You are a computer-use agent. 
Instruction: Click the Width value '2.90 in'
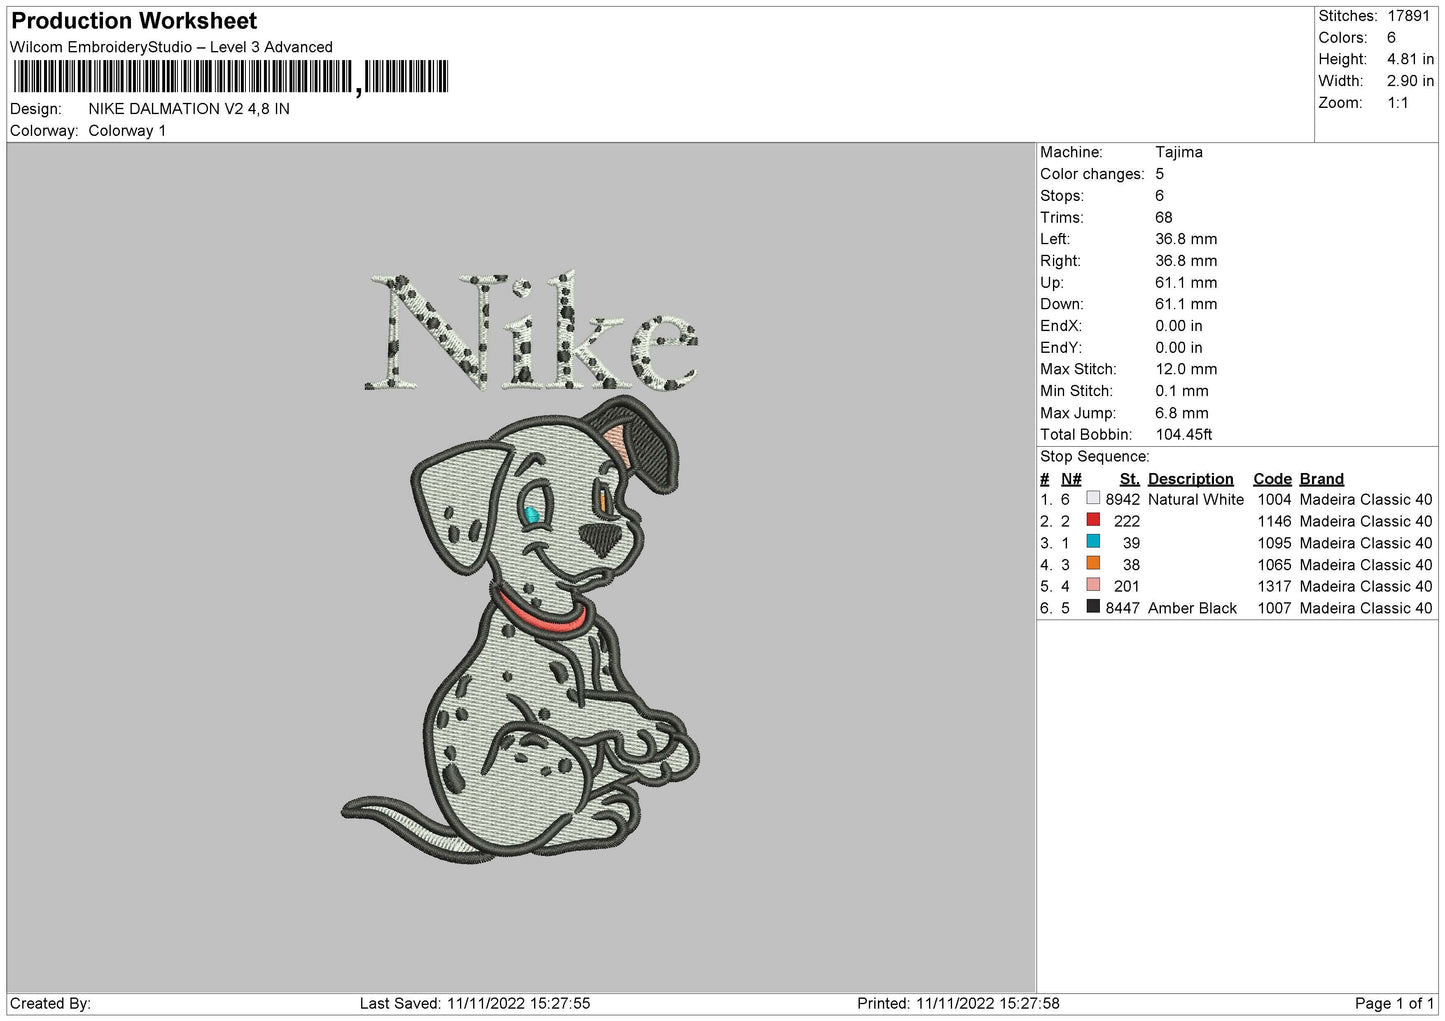[x=1410, y=81]
